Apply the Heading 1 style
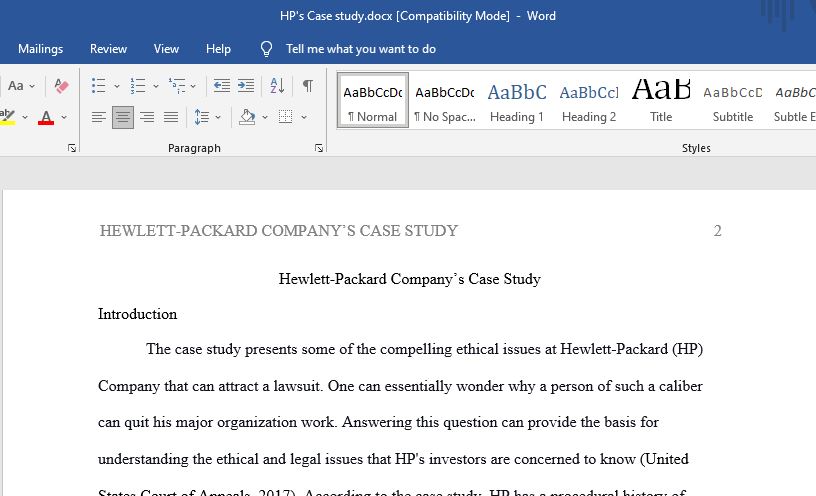This screenshot has width=816, height=496. [517, 100]
